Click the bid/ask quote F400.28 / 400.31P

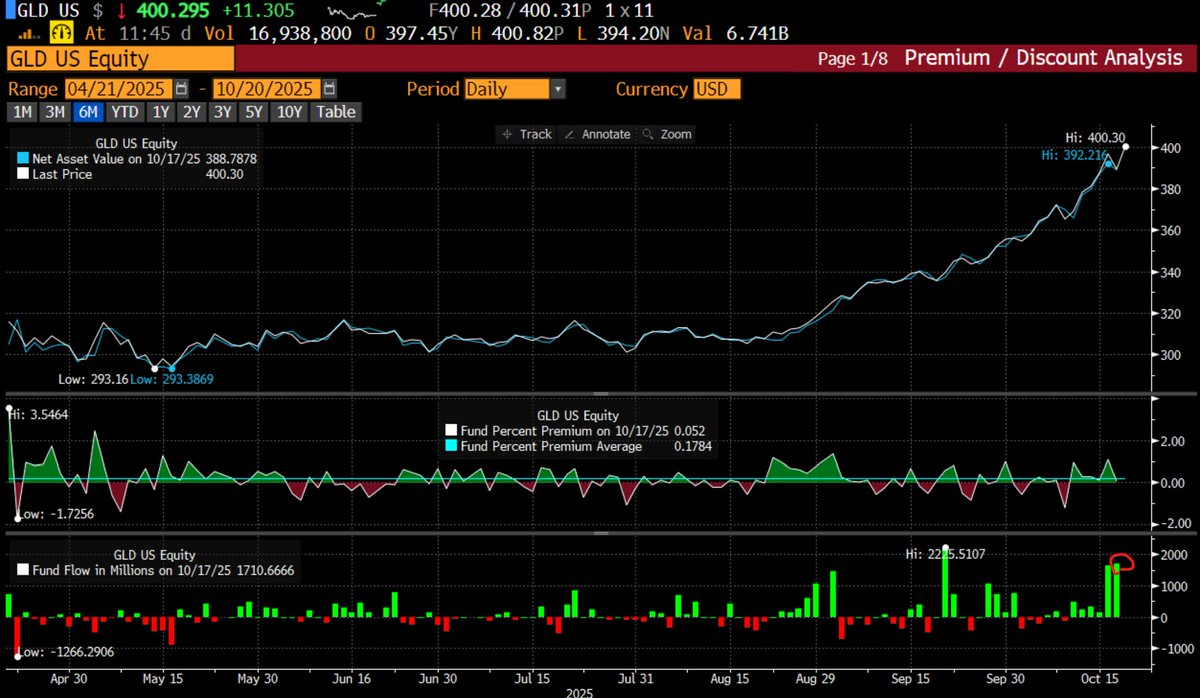(512, 11)
